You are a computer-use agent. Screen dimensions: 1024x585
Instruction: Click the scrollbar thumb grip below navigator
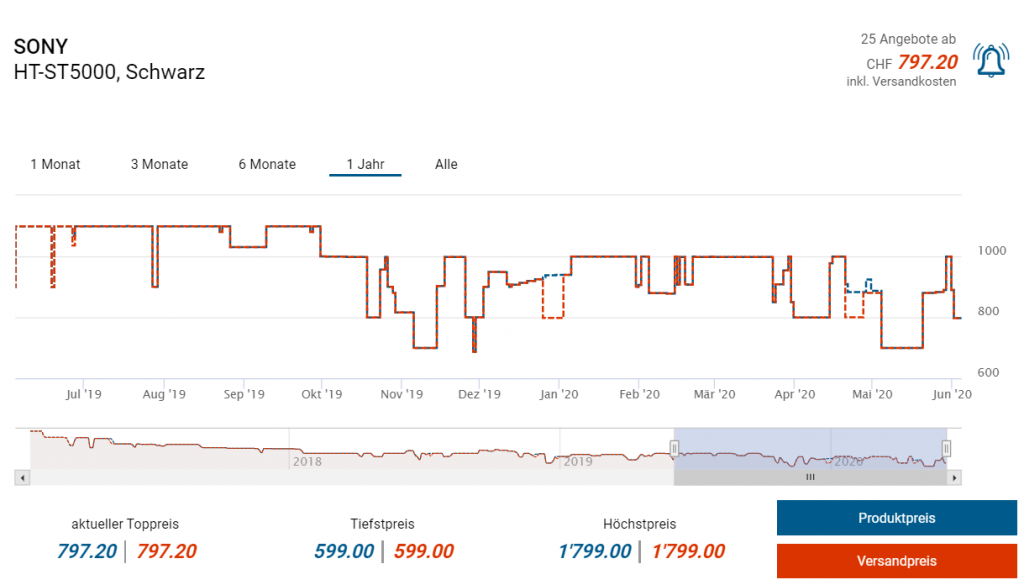(810, 478)
